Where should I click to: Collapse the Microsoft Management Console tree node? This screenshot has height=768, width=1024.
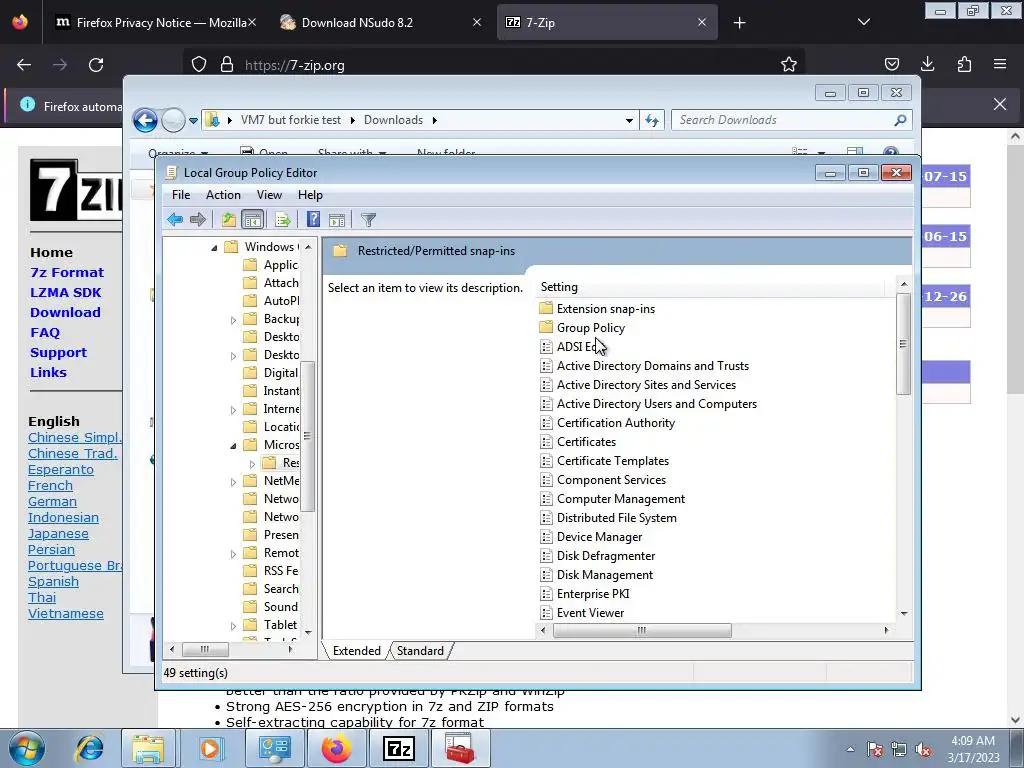(x=233, y=445)
